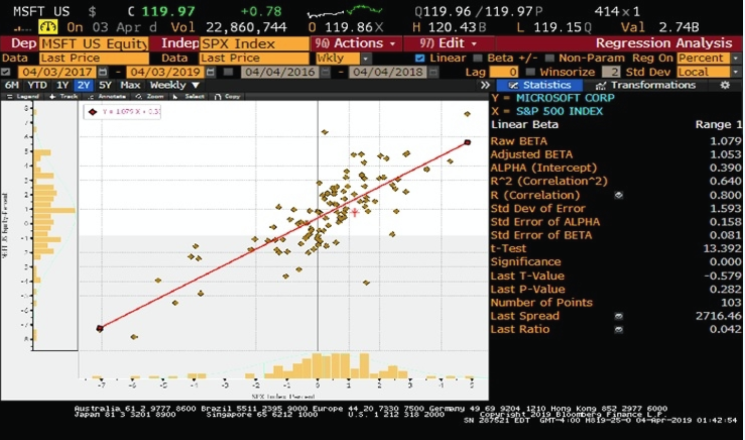The height and width of the screenshot is (440, 745).
Task: Edit the end date 04/03/2019 field
Action: (165, 72)
